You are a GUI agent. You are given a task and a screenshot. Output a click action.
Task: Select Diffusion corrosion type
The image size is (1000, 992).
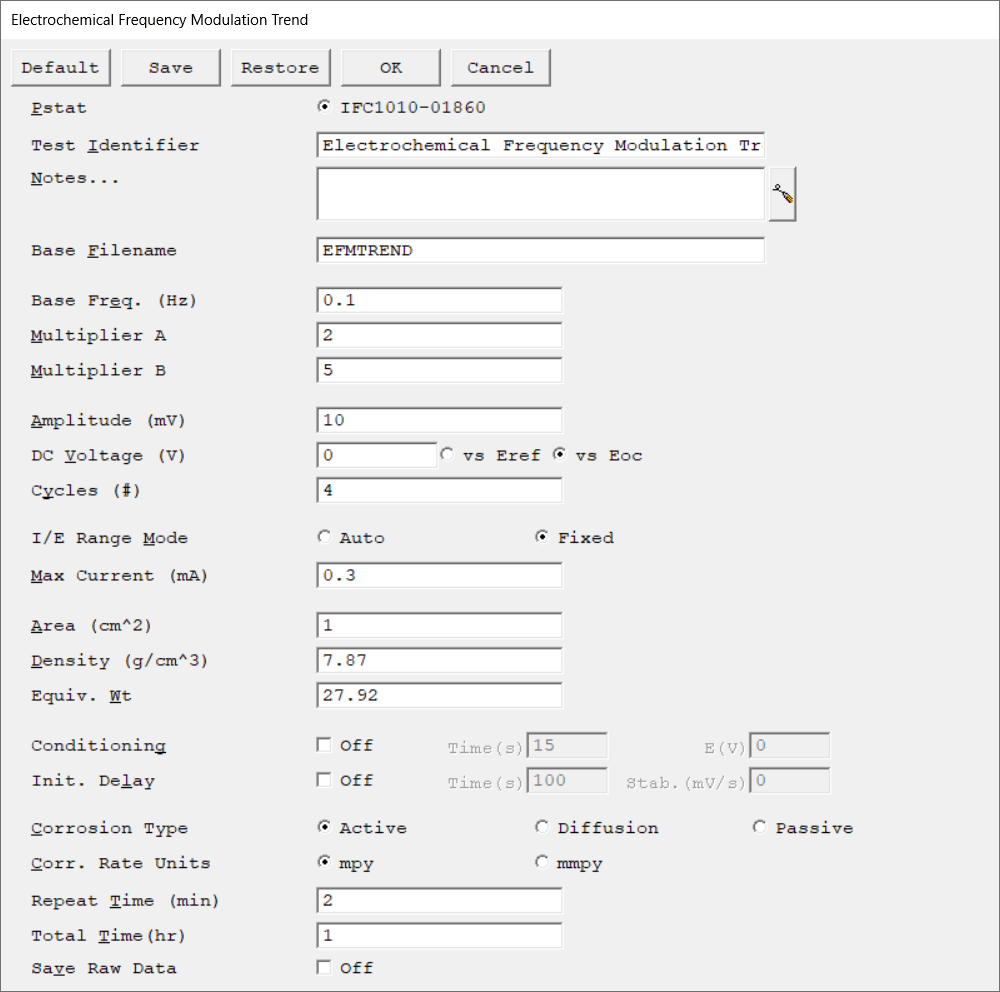[542, 828]
